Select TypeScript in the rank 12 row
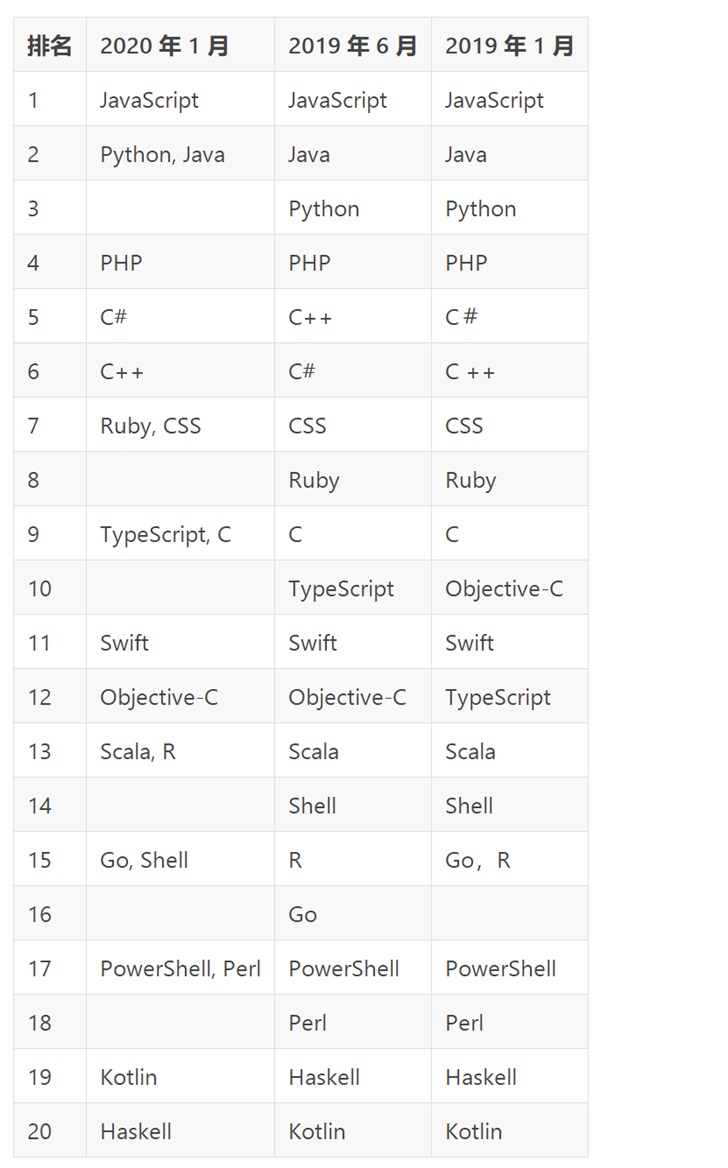This screenshot has width=728, height=1168. click(x=510, y=696)
